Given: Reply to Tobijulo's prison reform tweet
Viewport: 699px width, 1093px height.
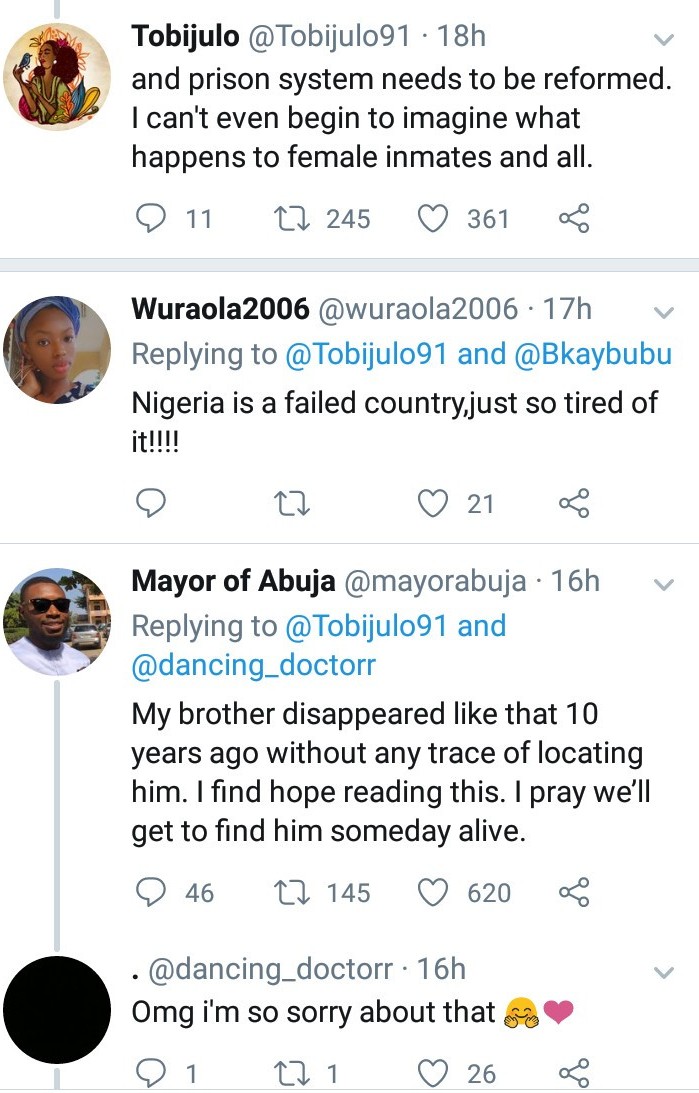Looking at the screenshot, I should pyautogui.click(x=150, y=218).
